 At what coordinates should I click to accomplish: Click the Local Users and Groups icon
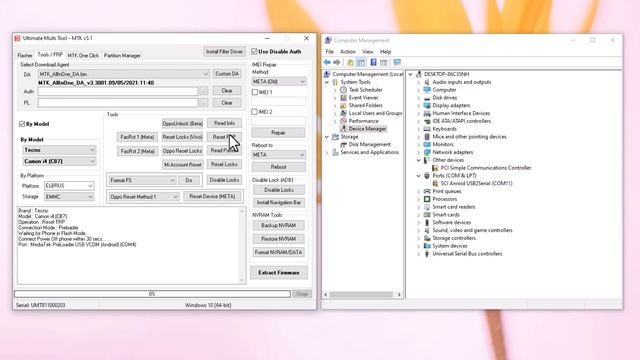click(x=343, y=113)
